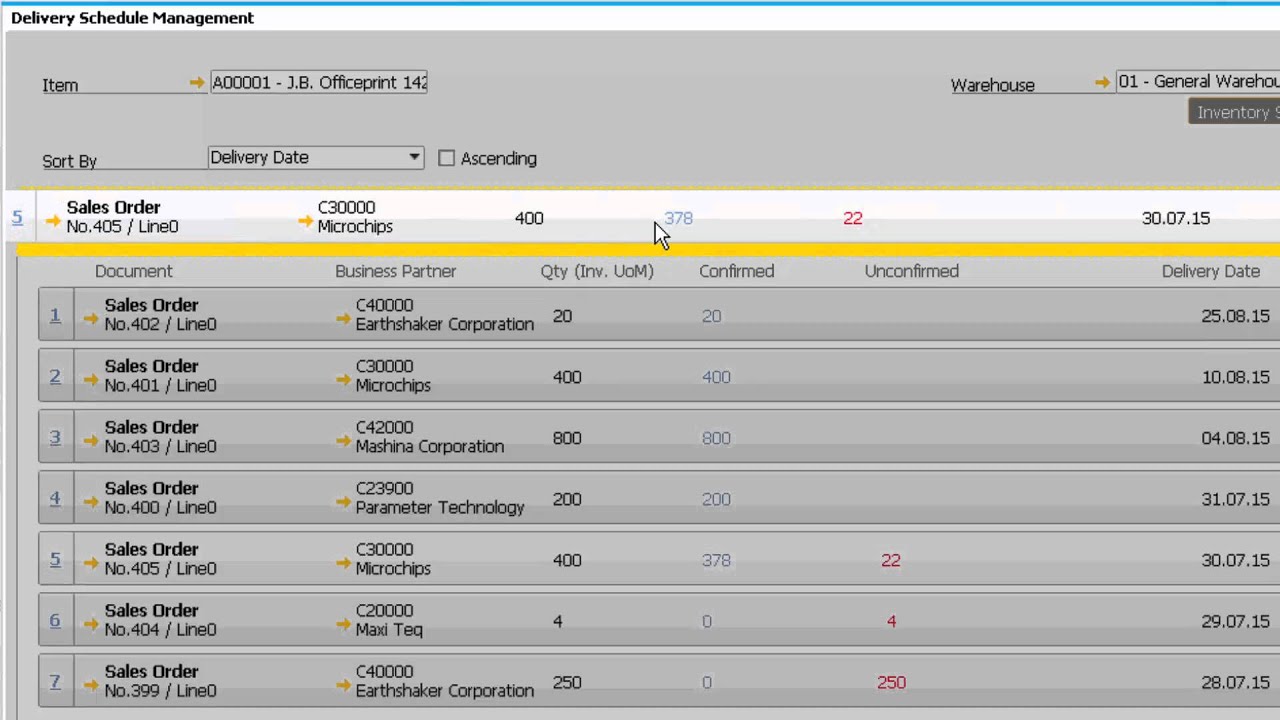Click link arrow next to Item field
This screenshot has width=1280, height=720.
(197, 83)
